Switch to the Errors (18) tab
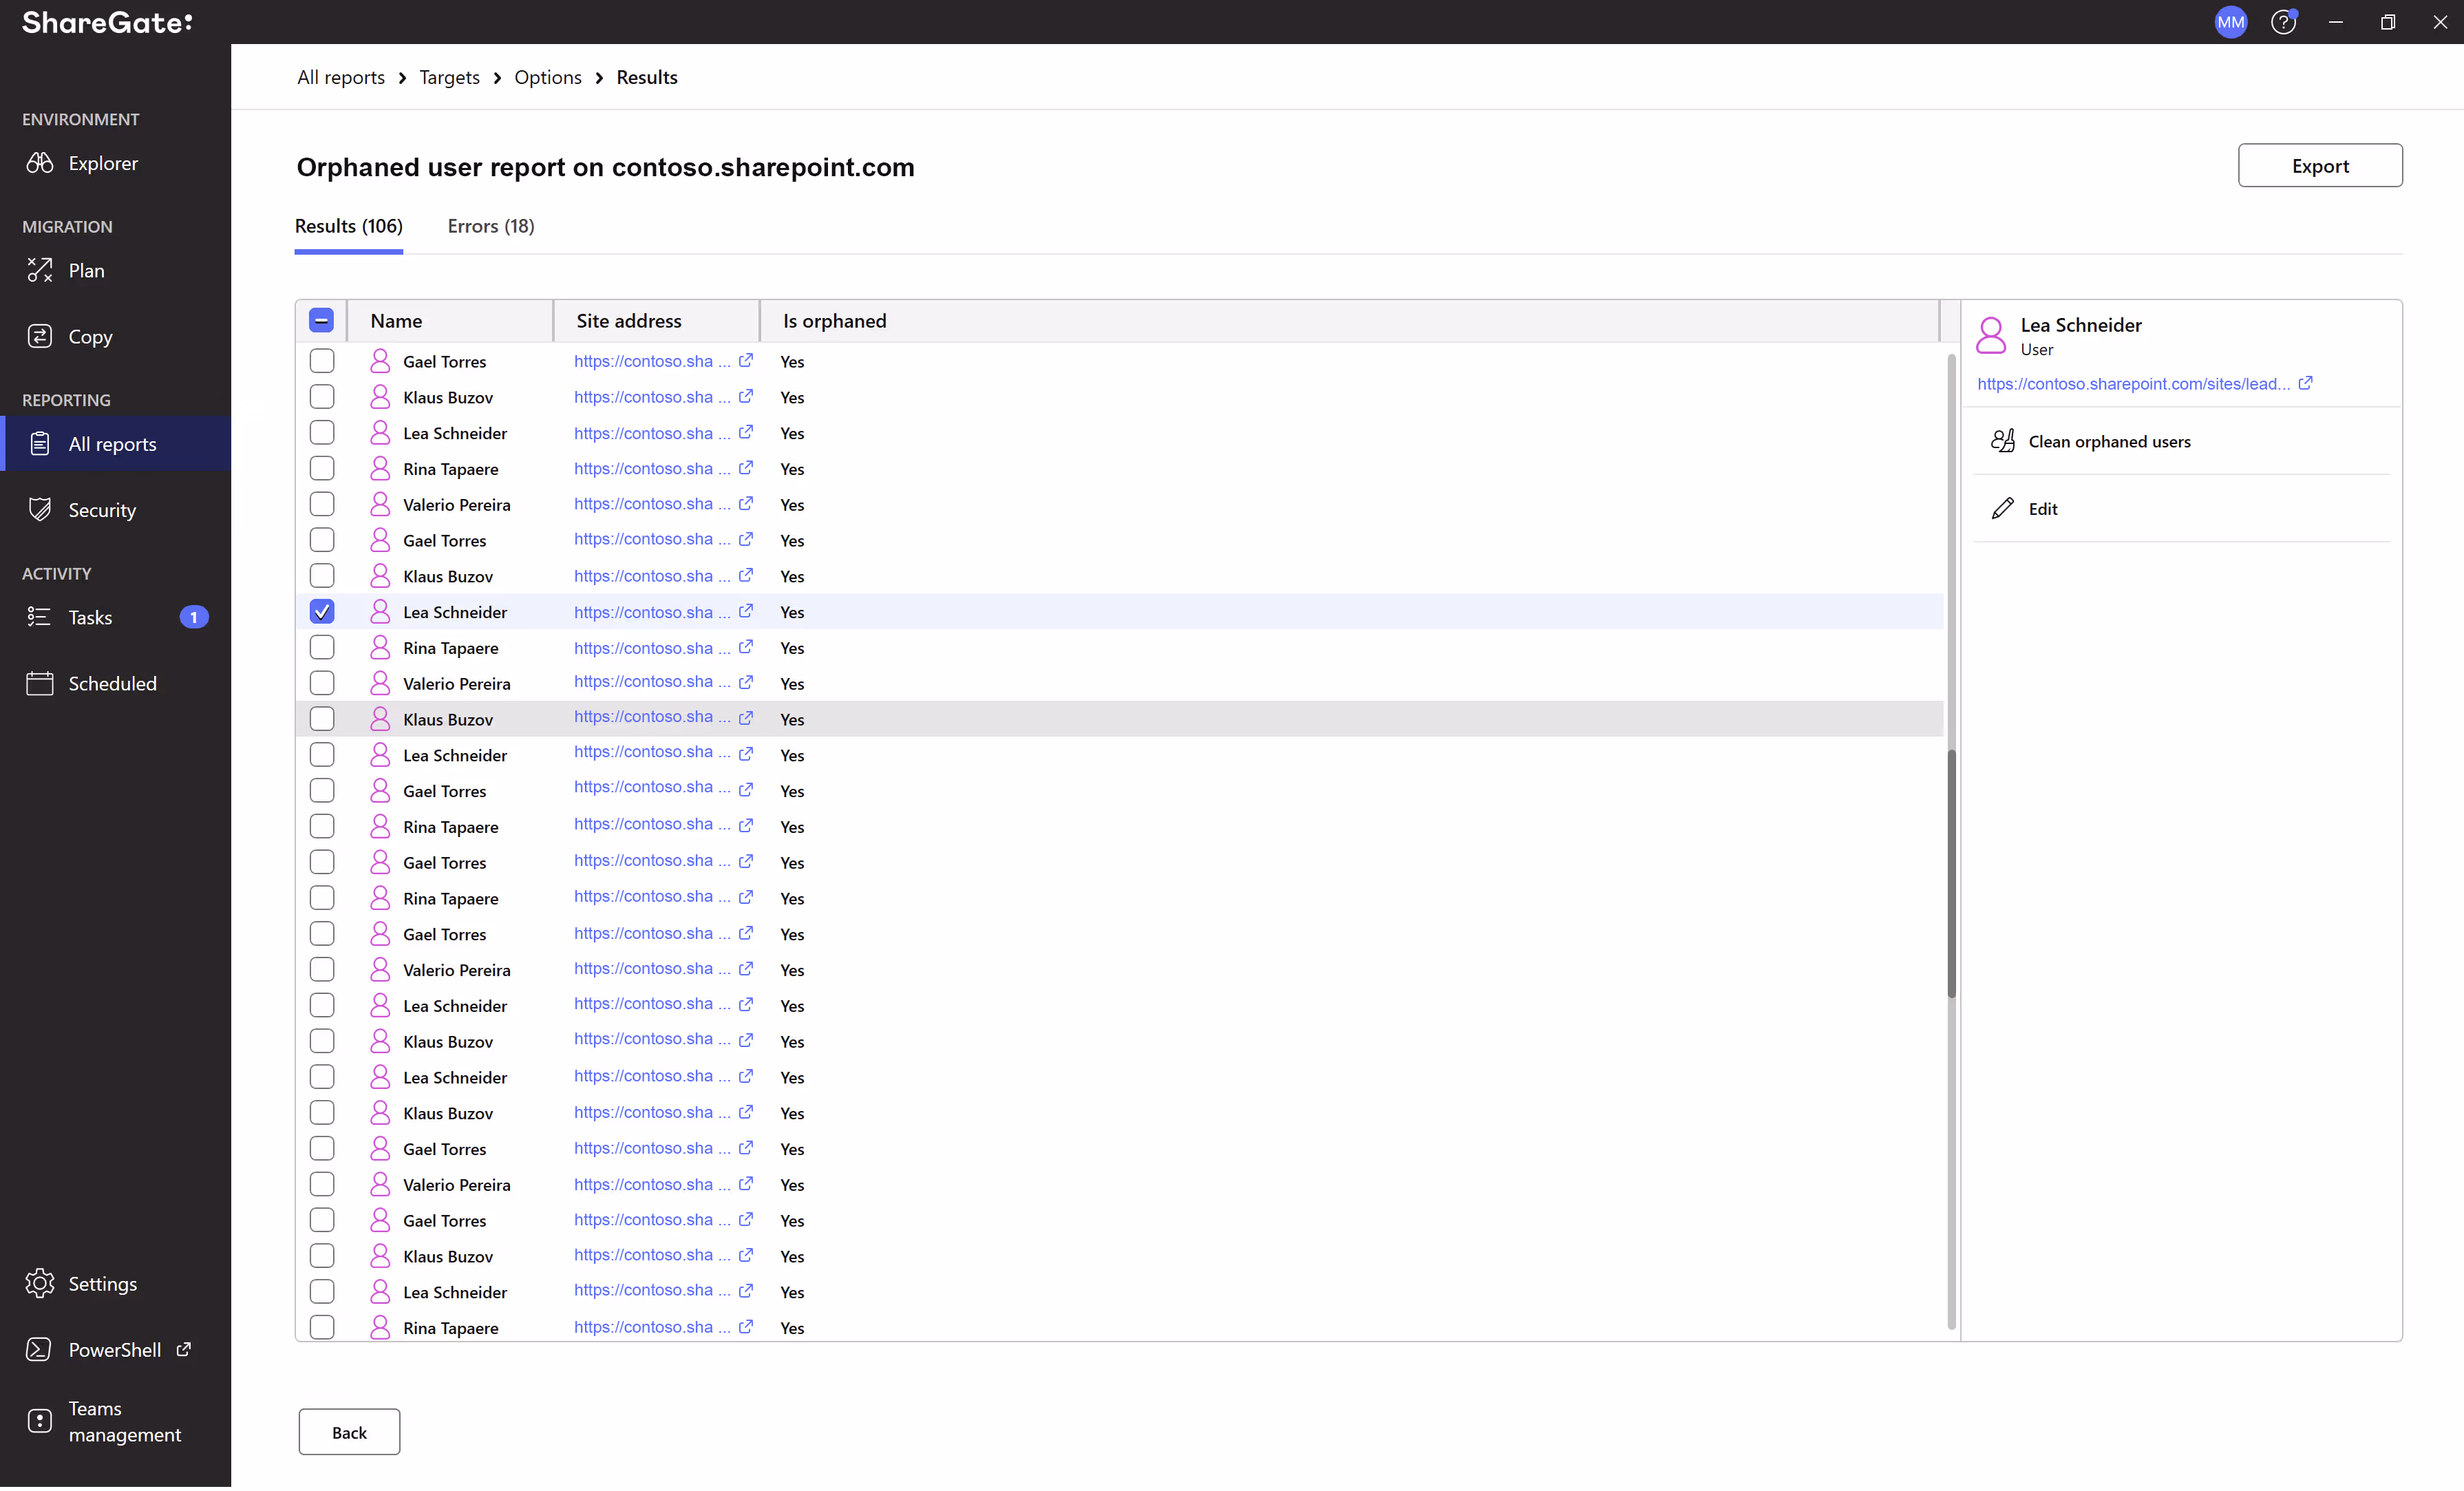 490,226
